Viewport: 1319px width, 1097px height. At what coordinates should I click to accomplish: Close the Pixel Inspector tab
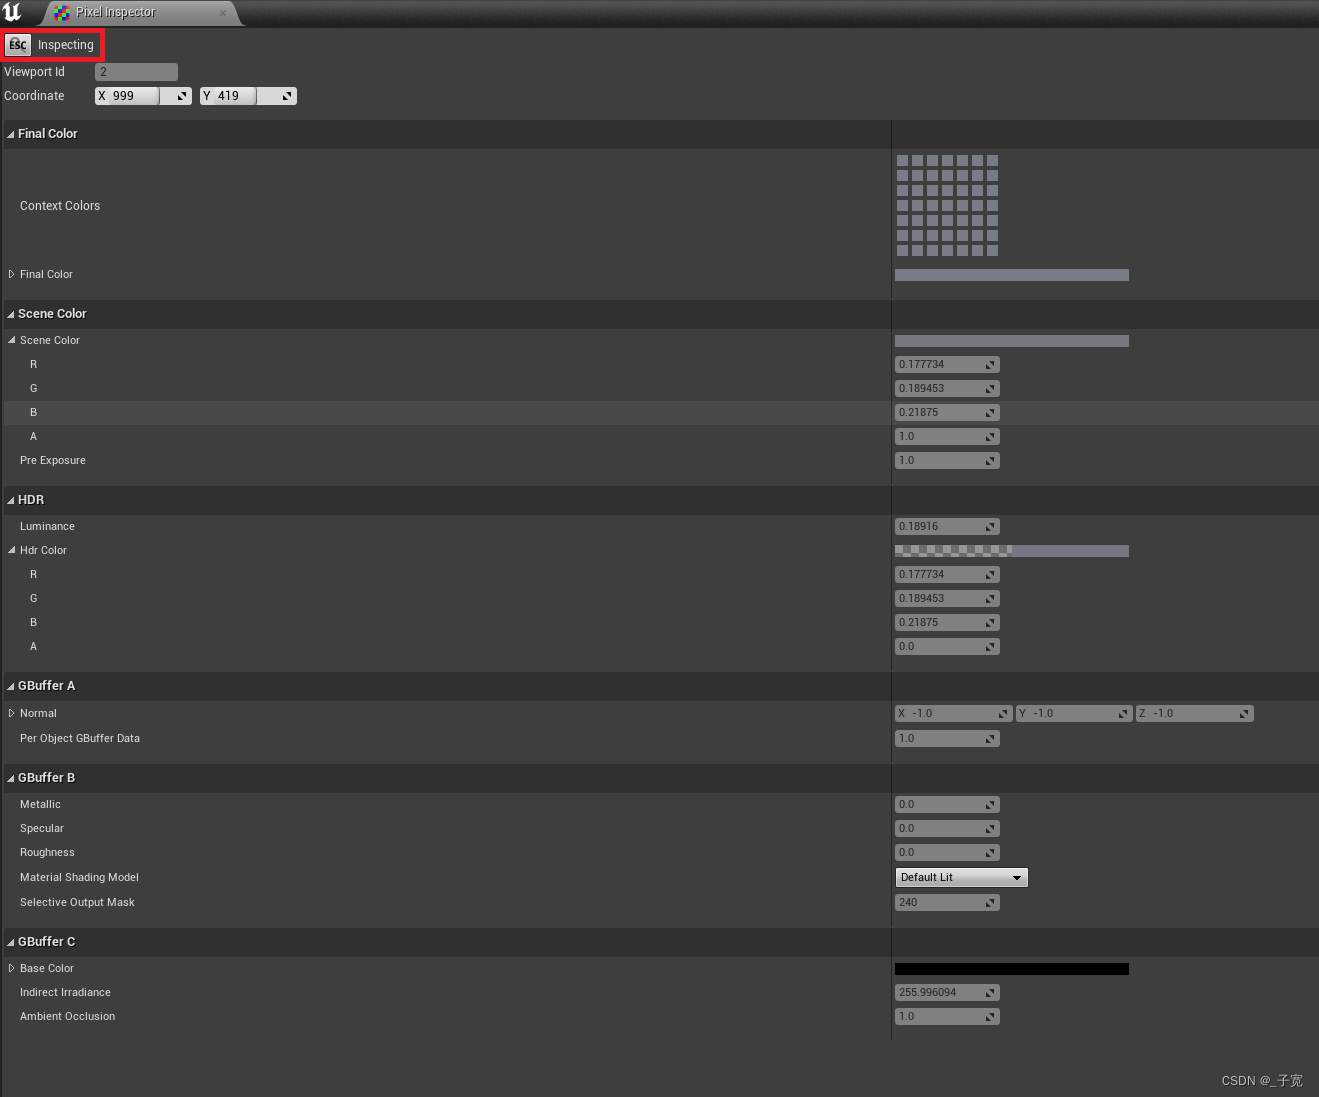coord(222,13)
